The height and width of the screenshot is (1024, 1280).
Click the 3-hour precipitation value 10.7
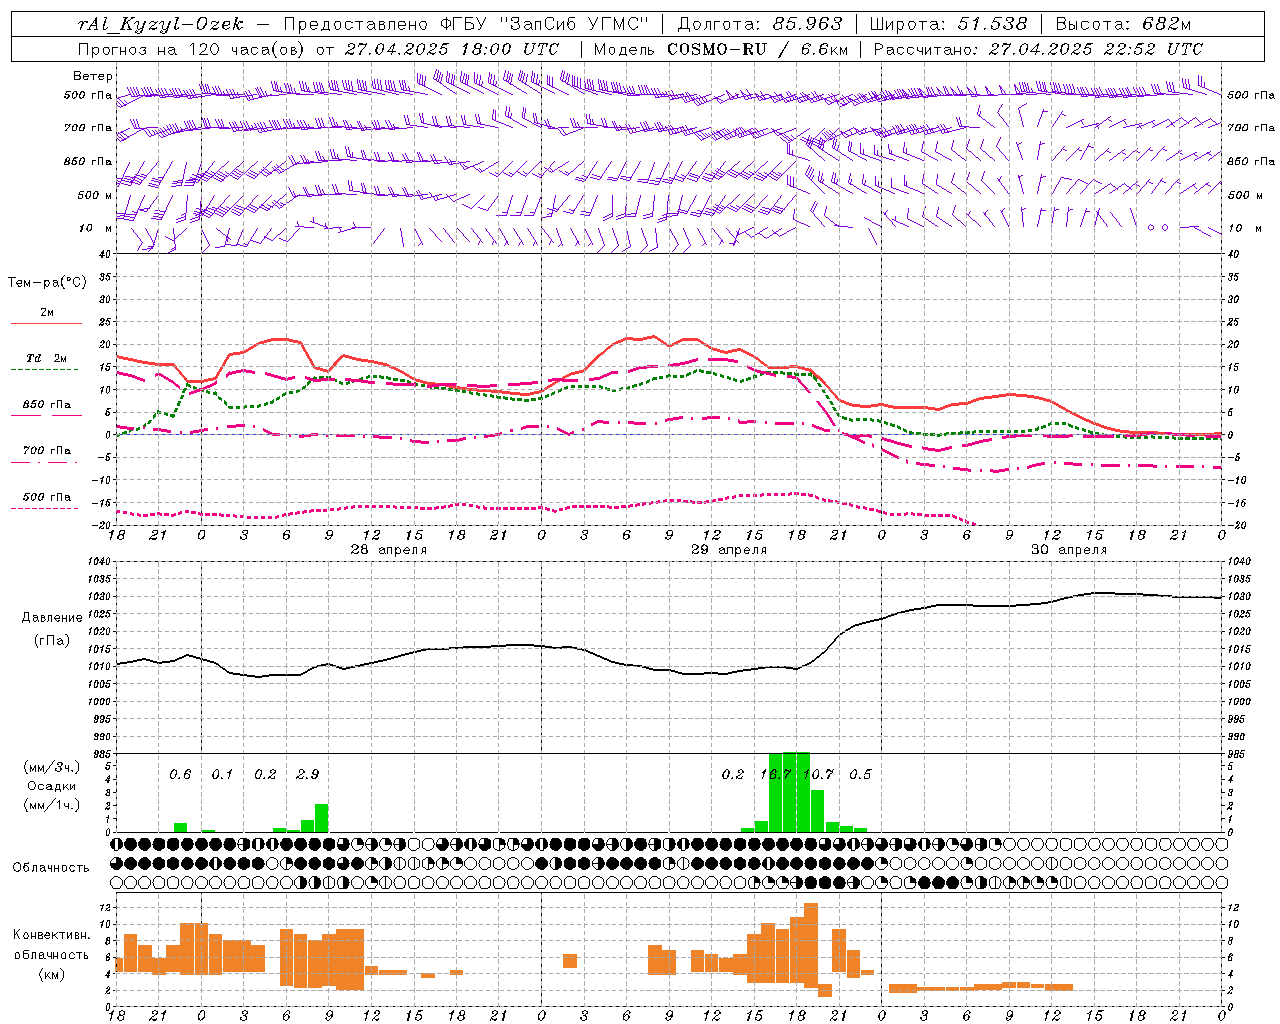818,774
